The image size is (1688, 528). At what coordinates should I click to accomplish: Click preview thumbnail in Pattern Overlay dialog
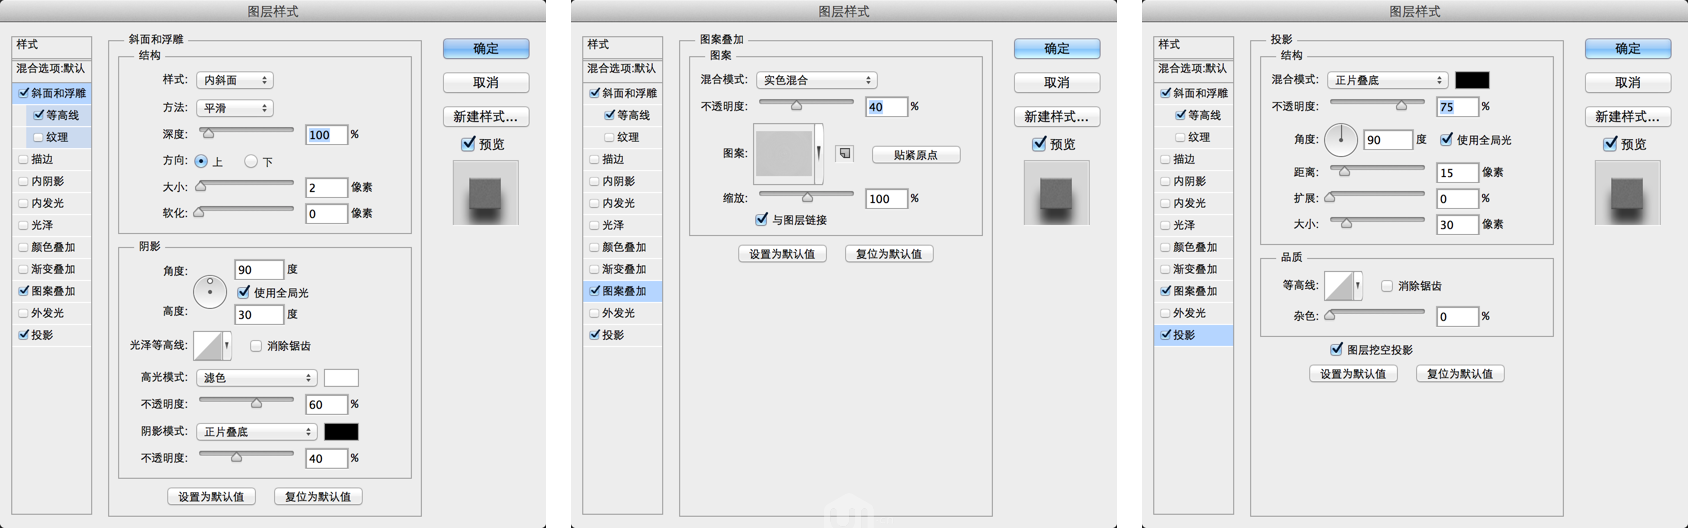click(x=1057, y=193)
